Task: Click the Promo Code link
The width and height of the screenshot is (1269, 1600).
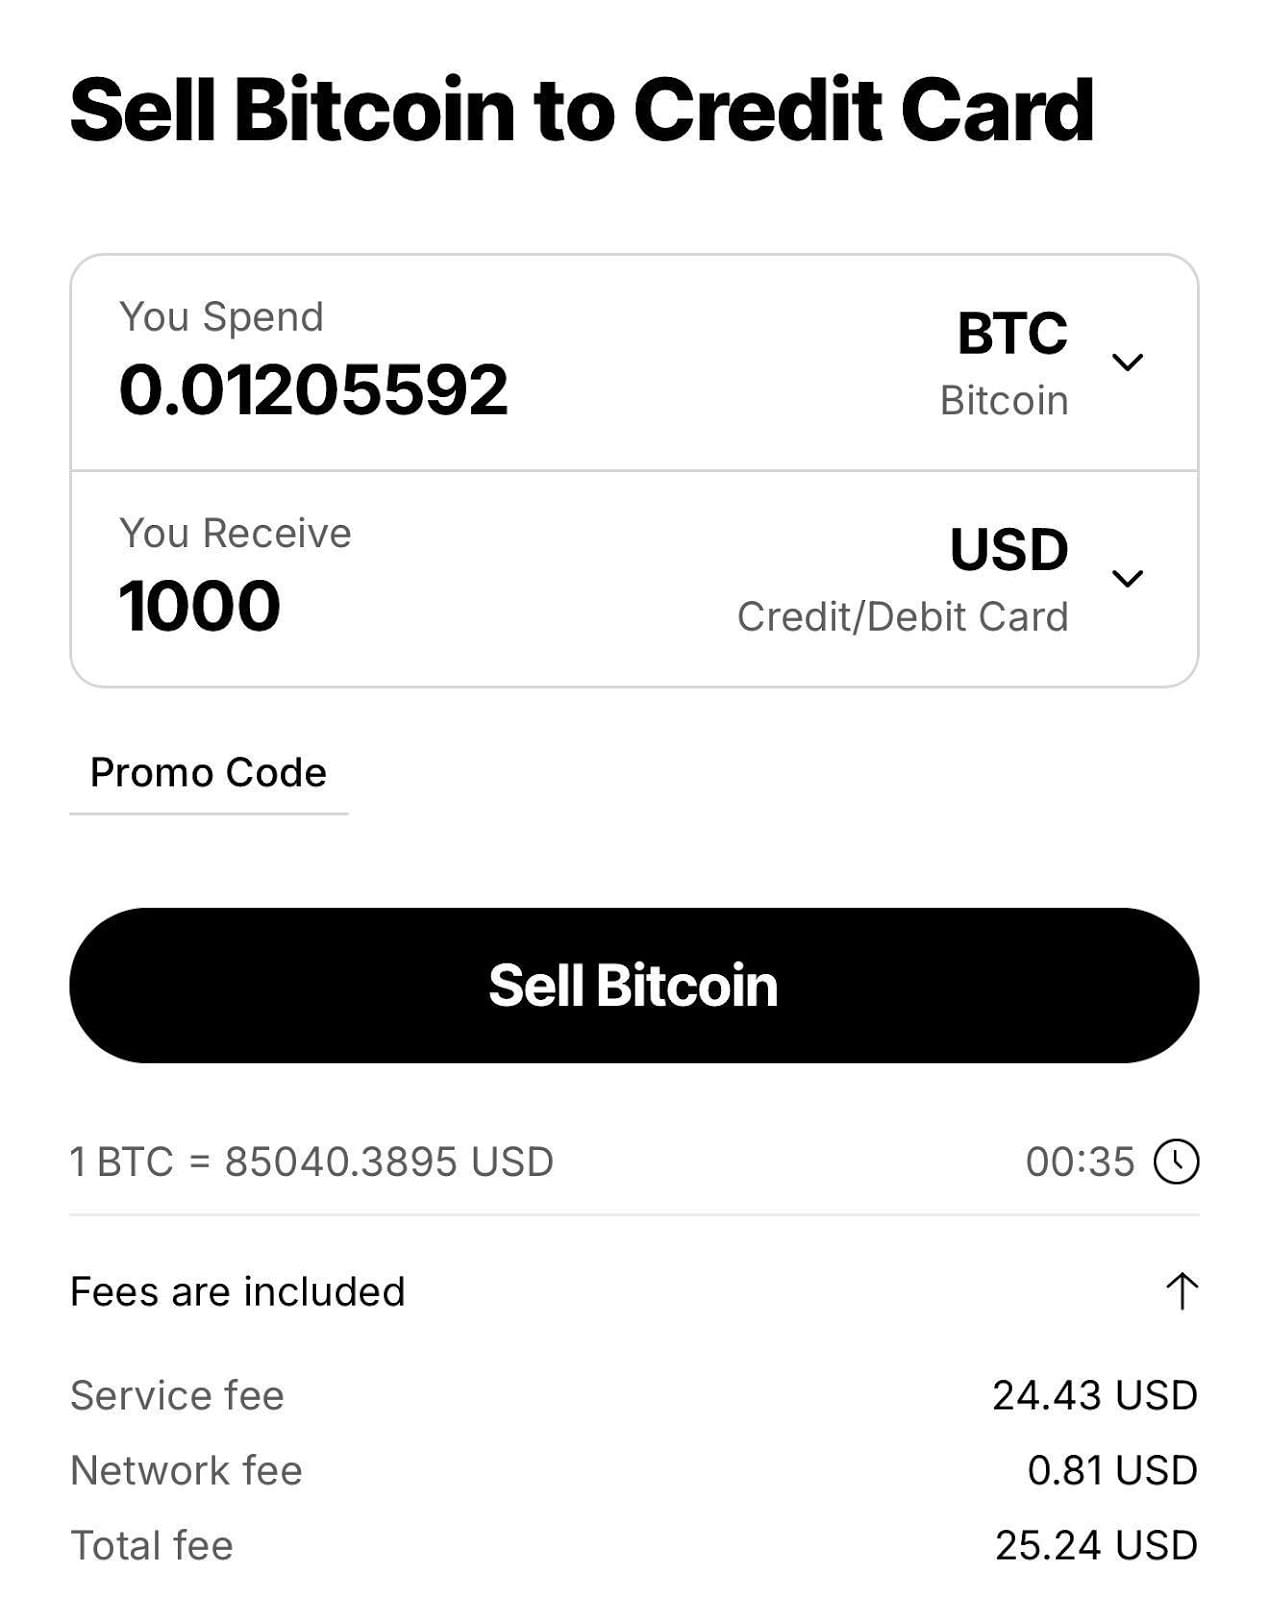Action: click(208, 773)
